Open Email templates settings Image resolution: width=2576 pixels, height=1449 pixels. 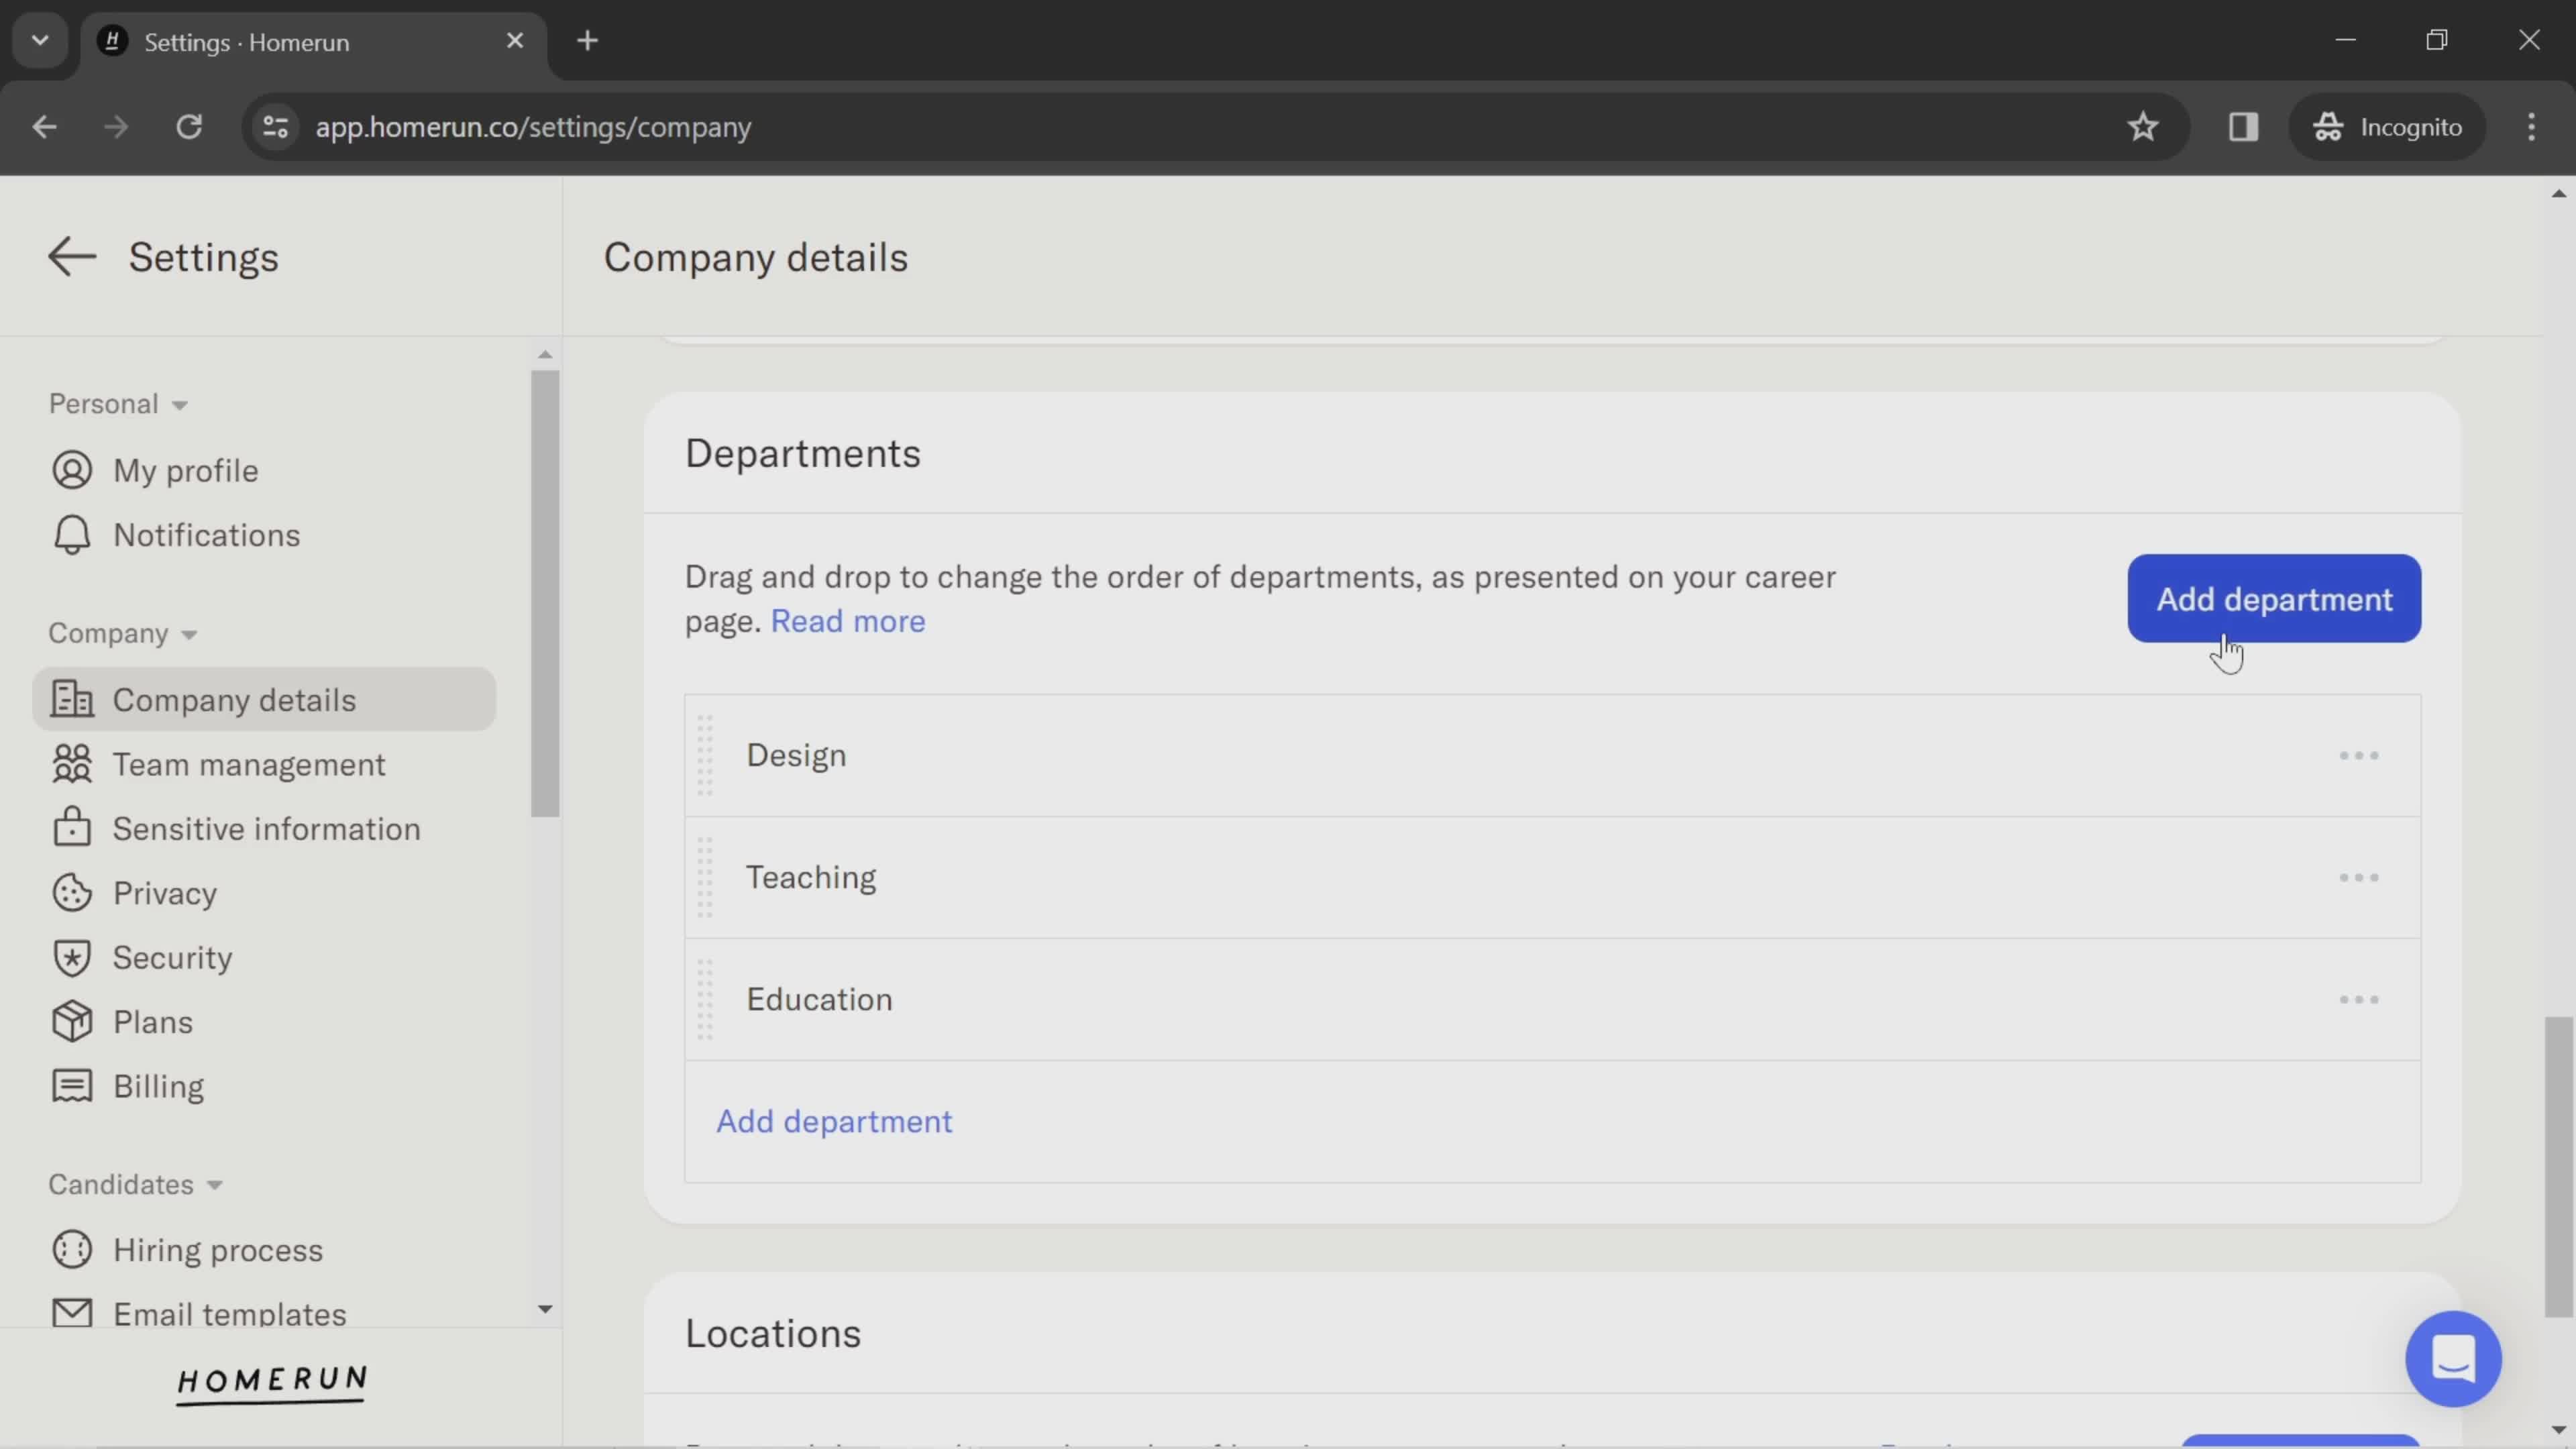click(229, 1313)
